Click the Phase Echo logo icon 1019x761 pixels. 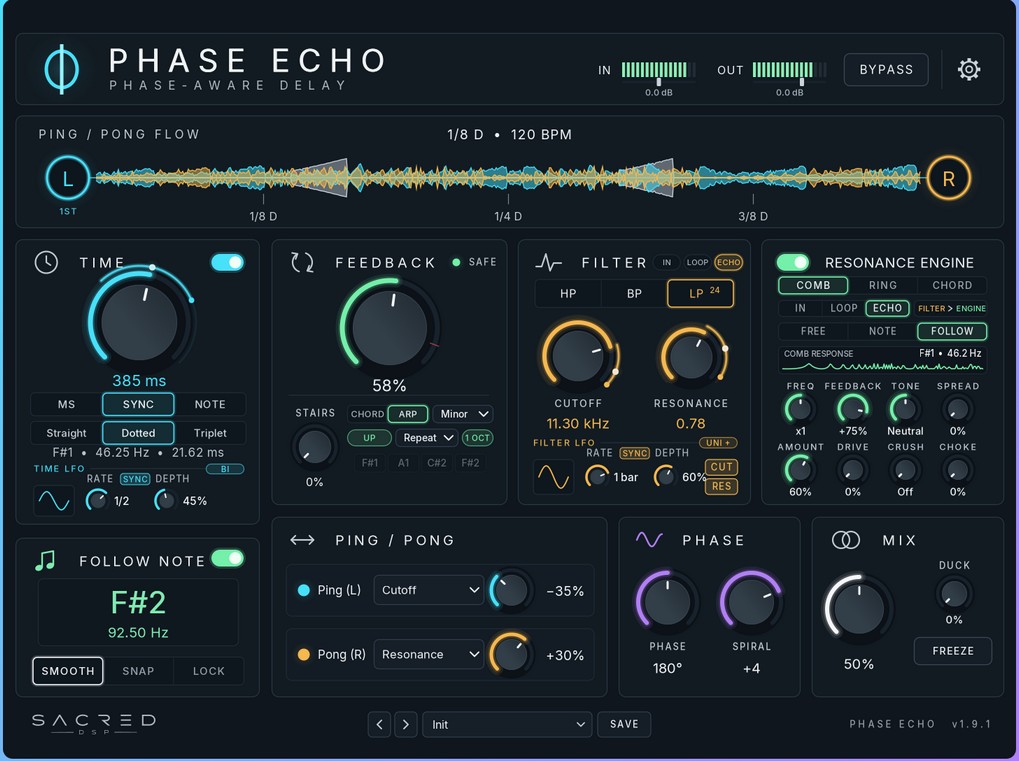(62, 69)
